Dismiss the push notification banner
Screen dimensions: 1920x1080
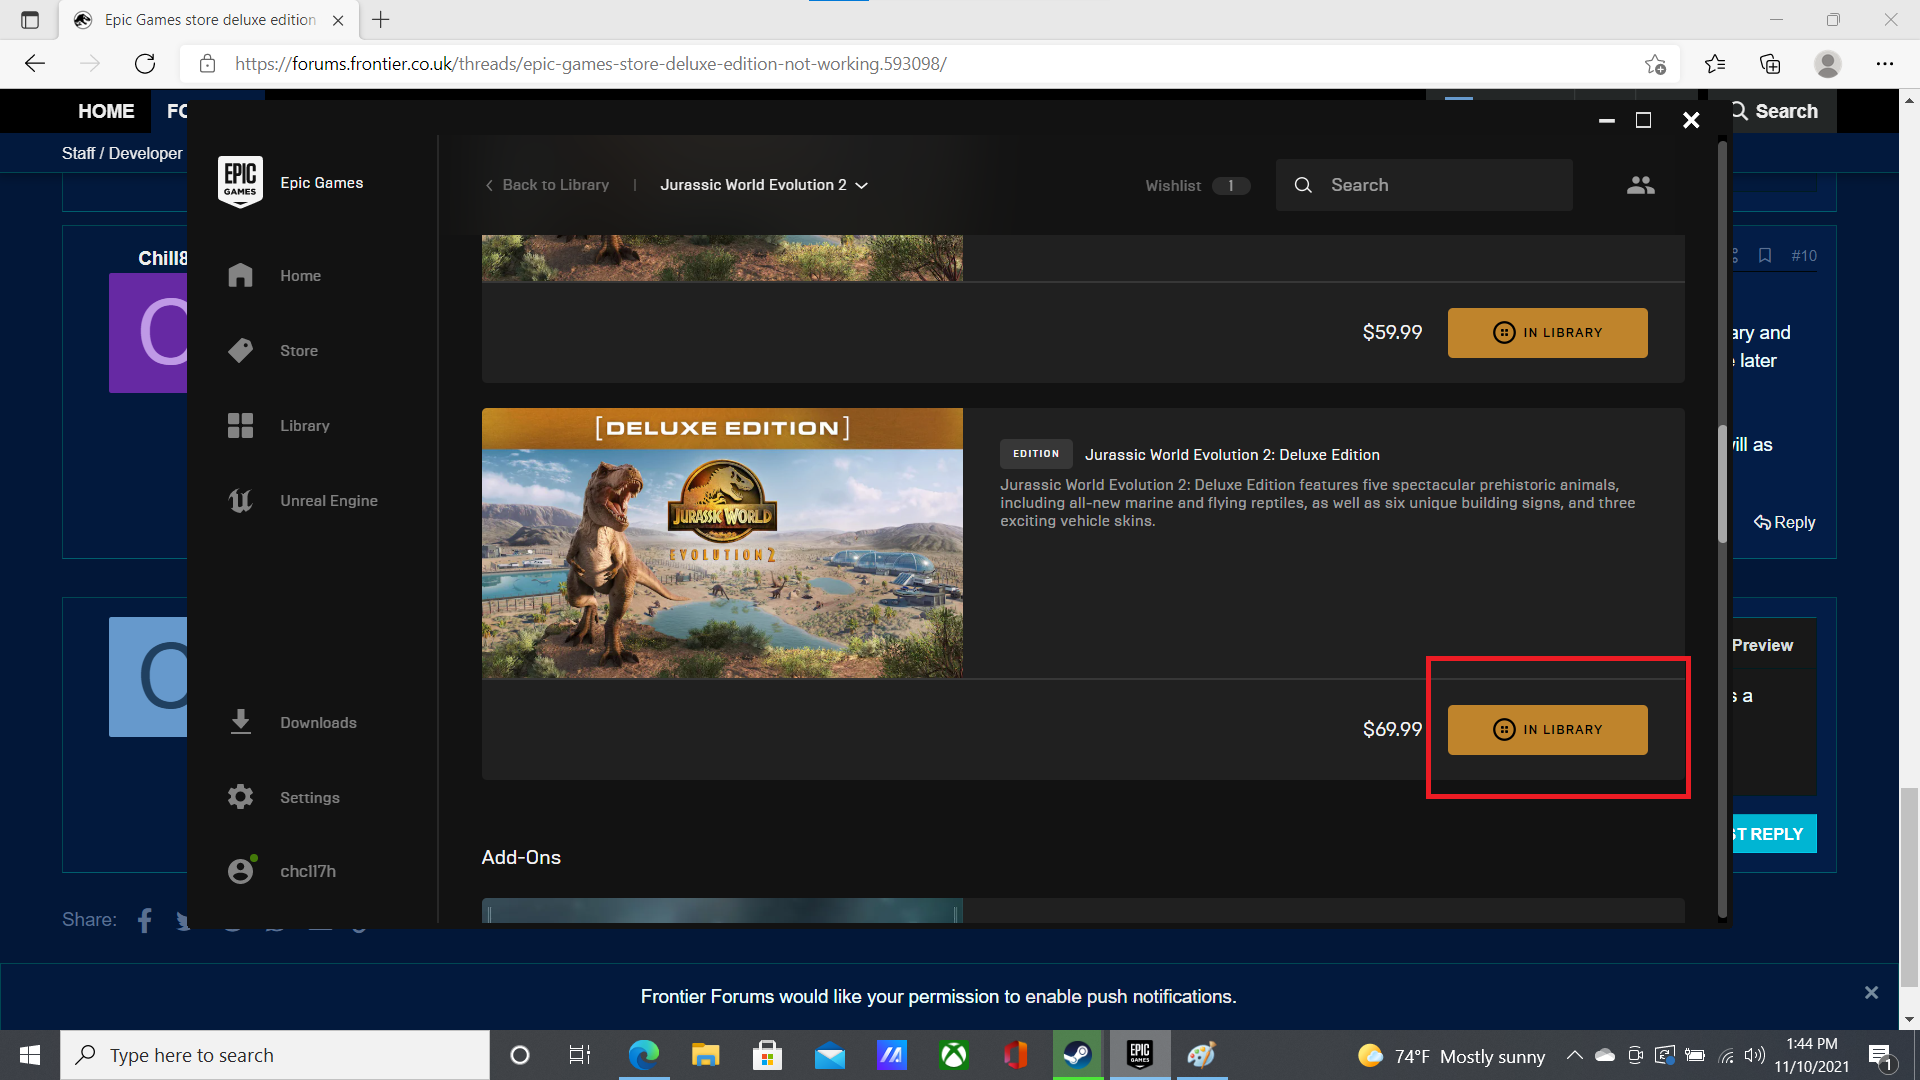coord(1871,992)
